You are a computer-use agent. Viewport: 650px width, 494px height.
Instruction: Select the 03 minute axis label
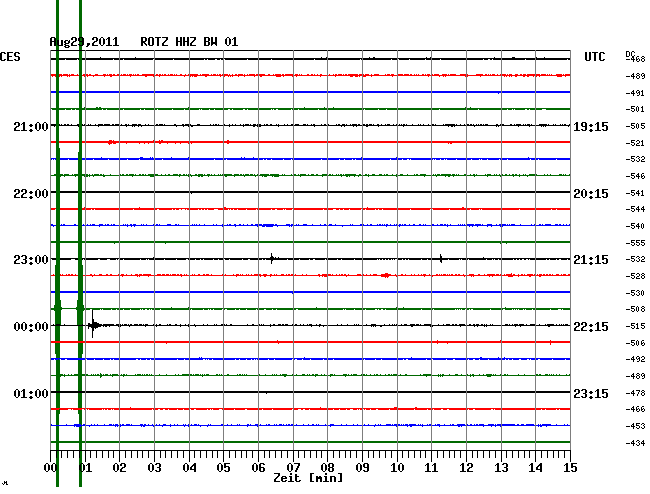click(x=154, y=468)
